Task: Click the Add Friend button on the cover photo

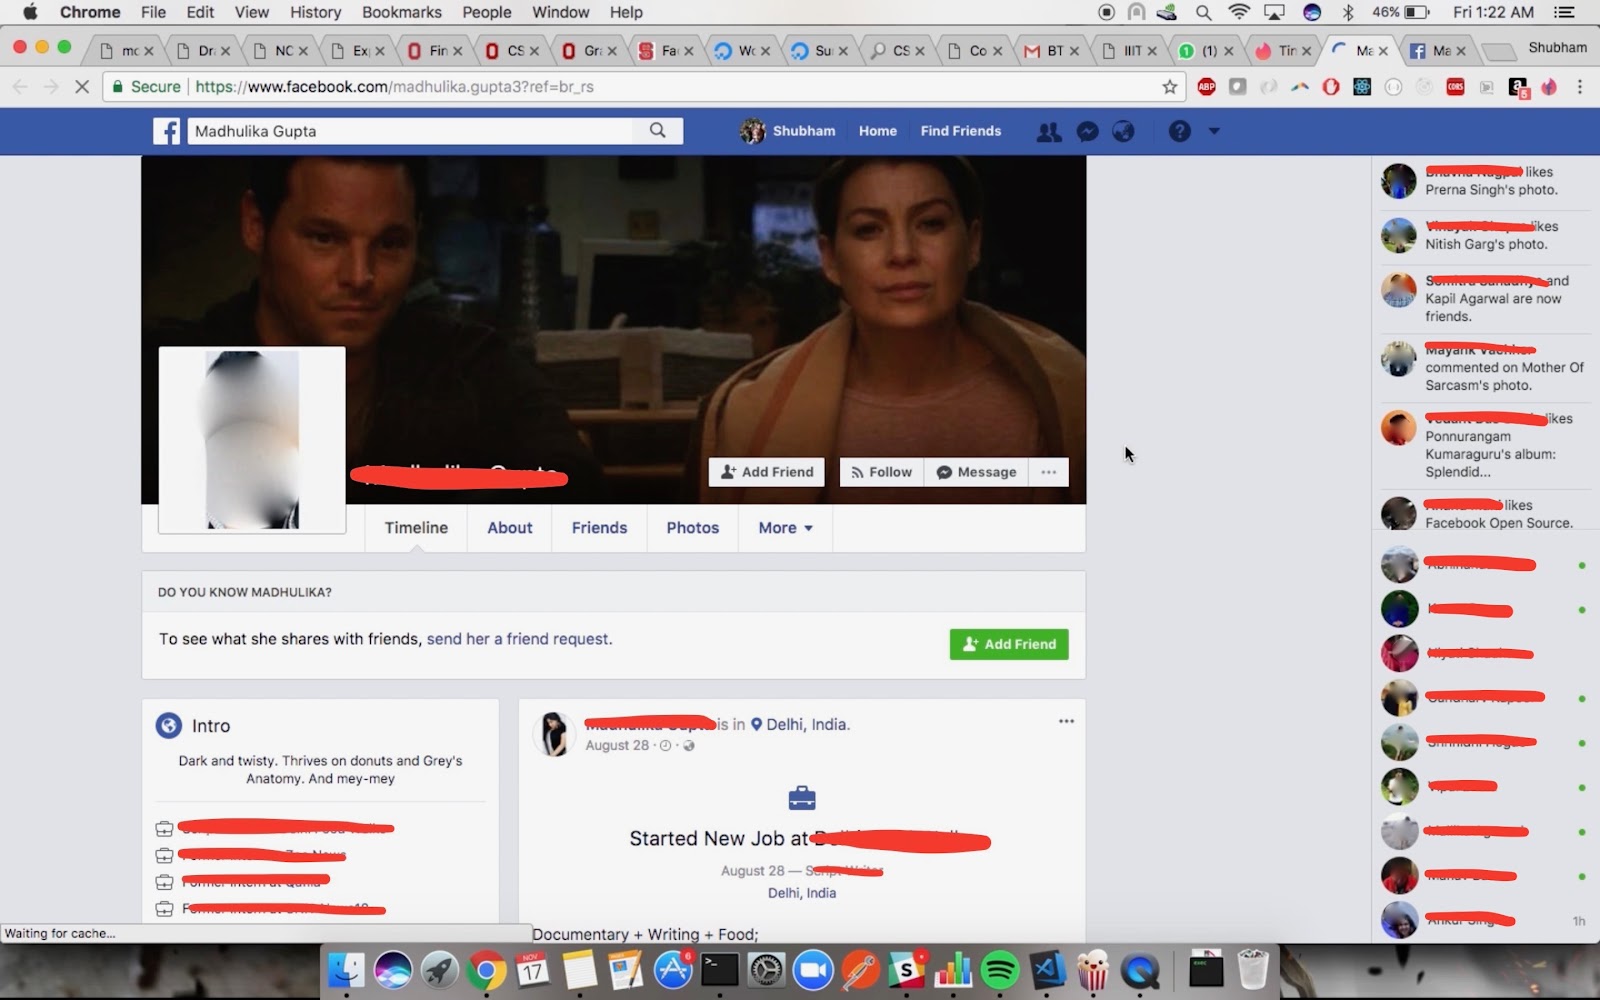Action: point(767,472)
